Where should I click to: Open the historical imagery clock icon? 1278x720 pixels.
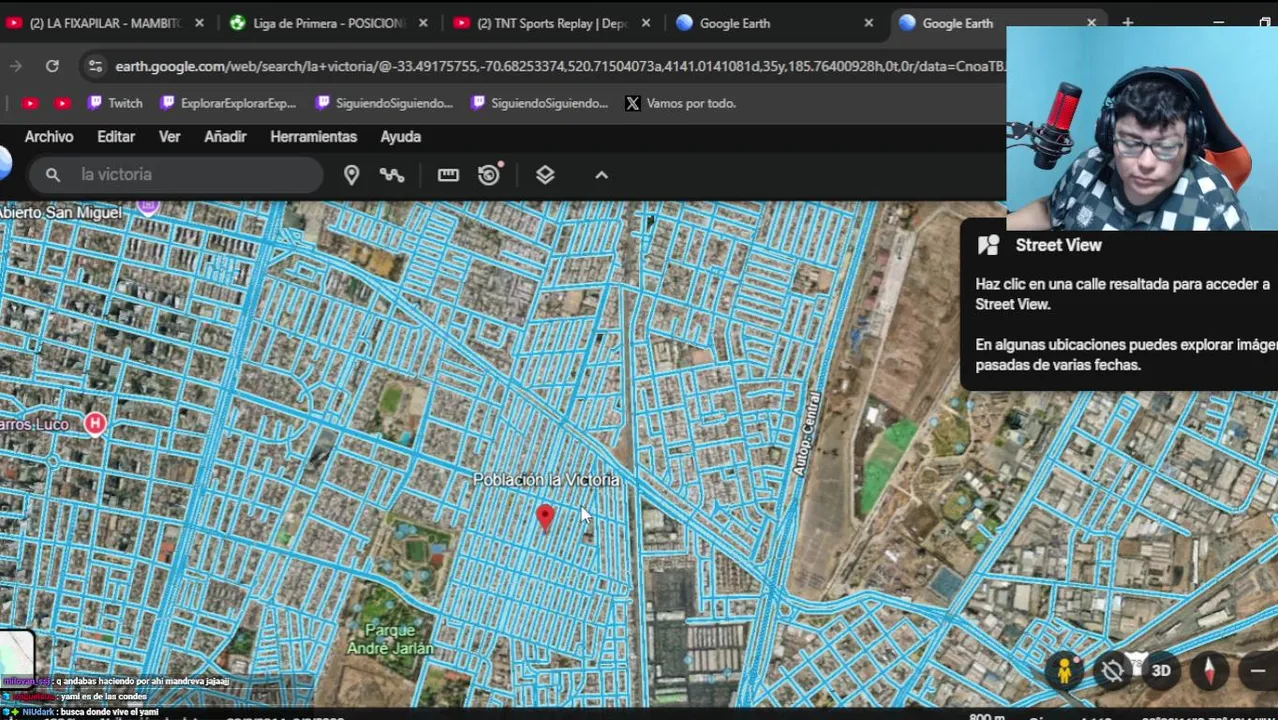click(489, 175)
